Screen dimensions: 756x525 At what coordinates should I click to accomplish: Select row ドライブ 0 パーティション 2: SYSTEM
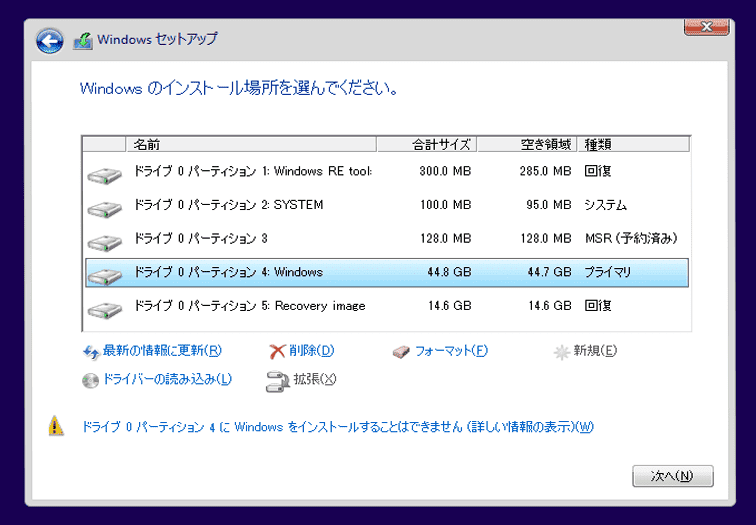click(x=387, y=205)
